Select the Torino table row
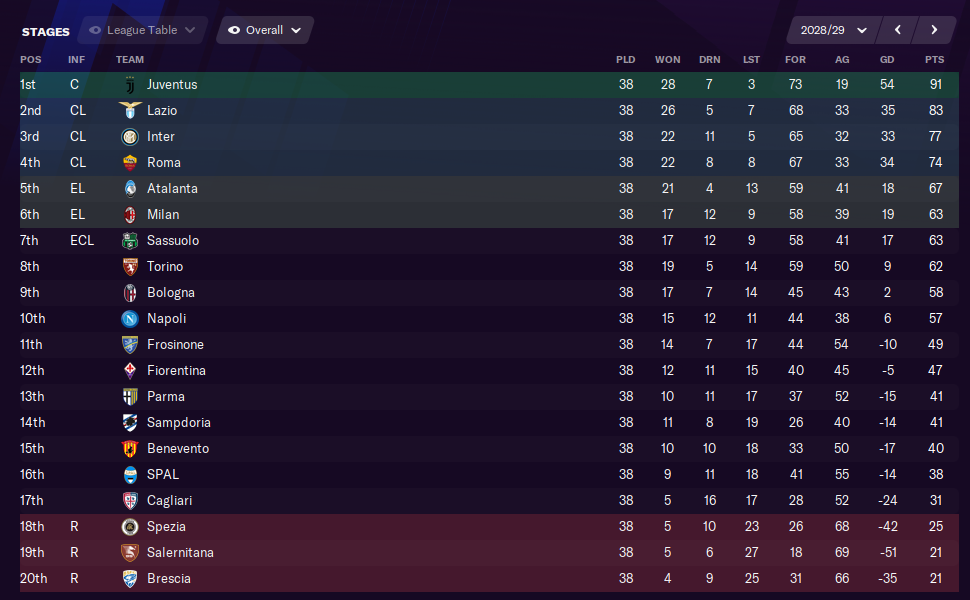970x600 pixels. 489,267
